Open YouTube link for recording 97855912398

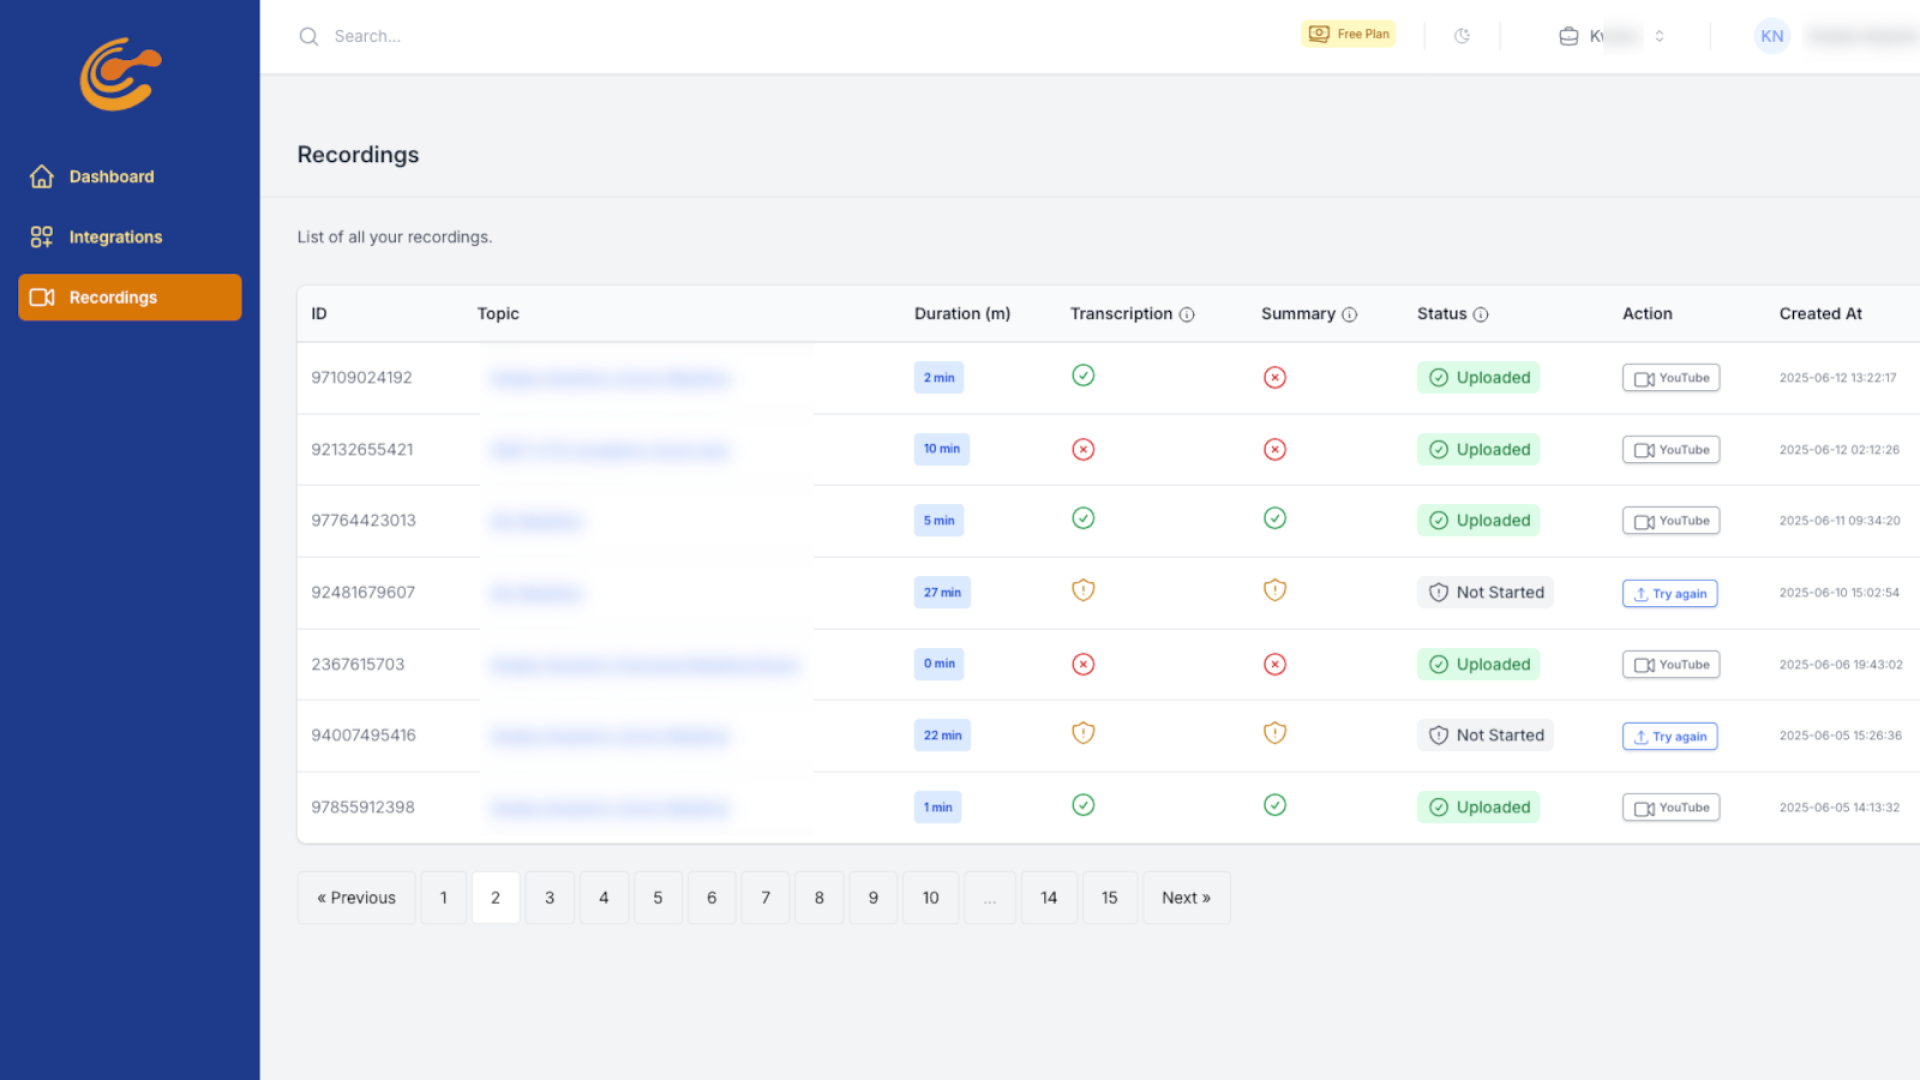[x=1671, y=808]
